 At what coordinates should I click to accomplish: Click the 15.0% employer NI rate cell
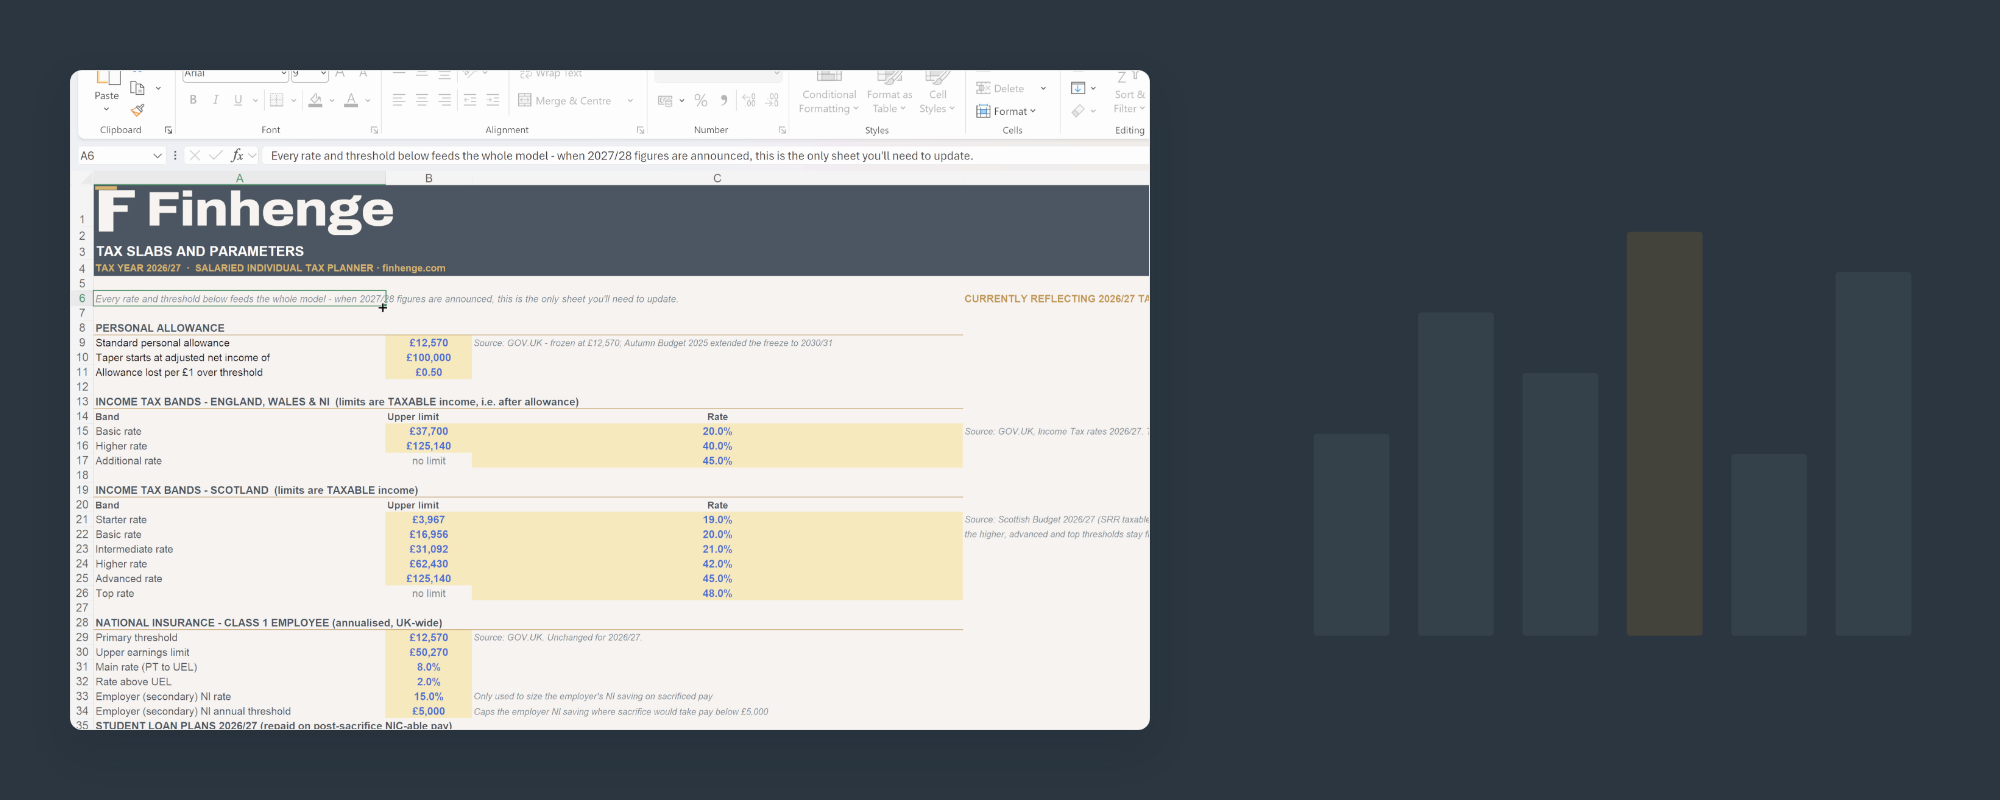click(x=429, y=696)
